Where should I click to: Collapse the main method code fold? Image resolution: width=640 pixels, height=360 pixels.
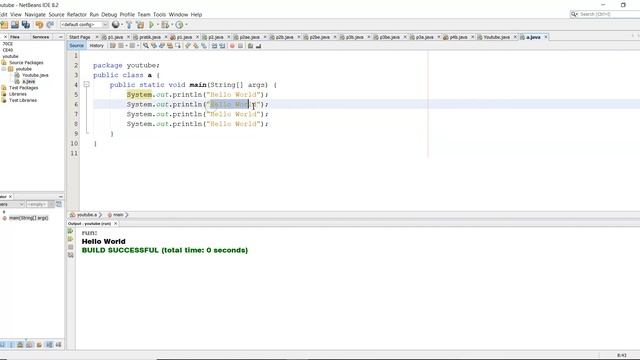click(x=86, y=85)
